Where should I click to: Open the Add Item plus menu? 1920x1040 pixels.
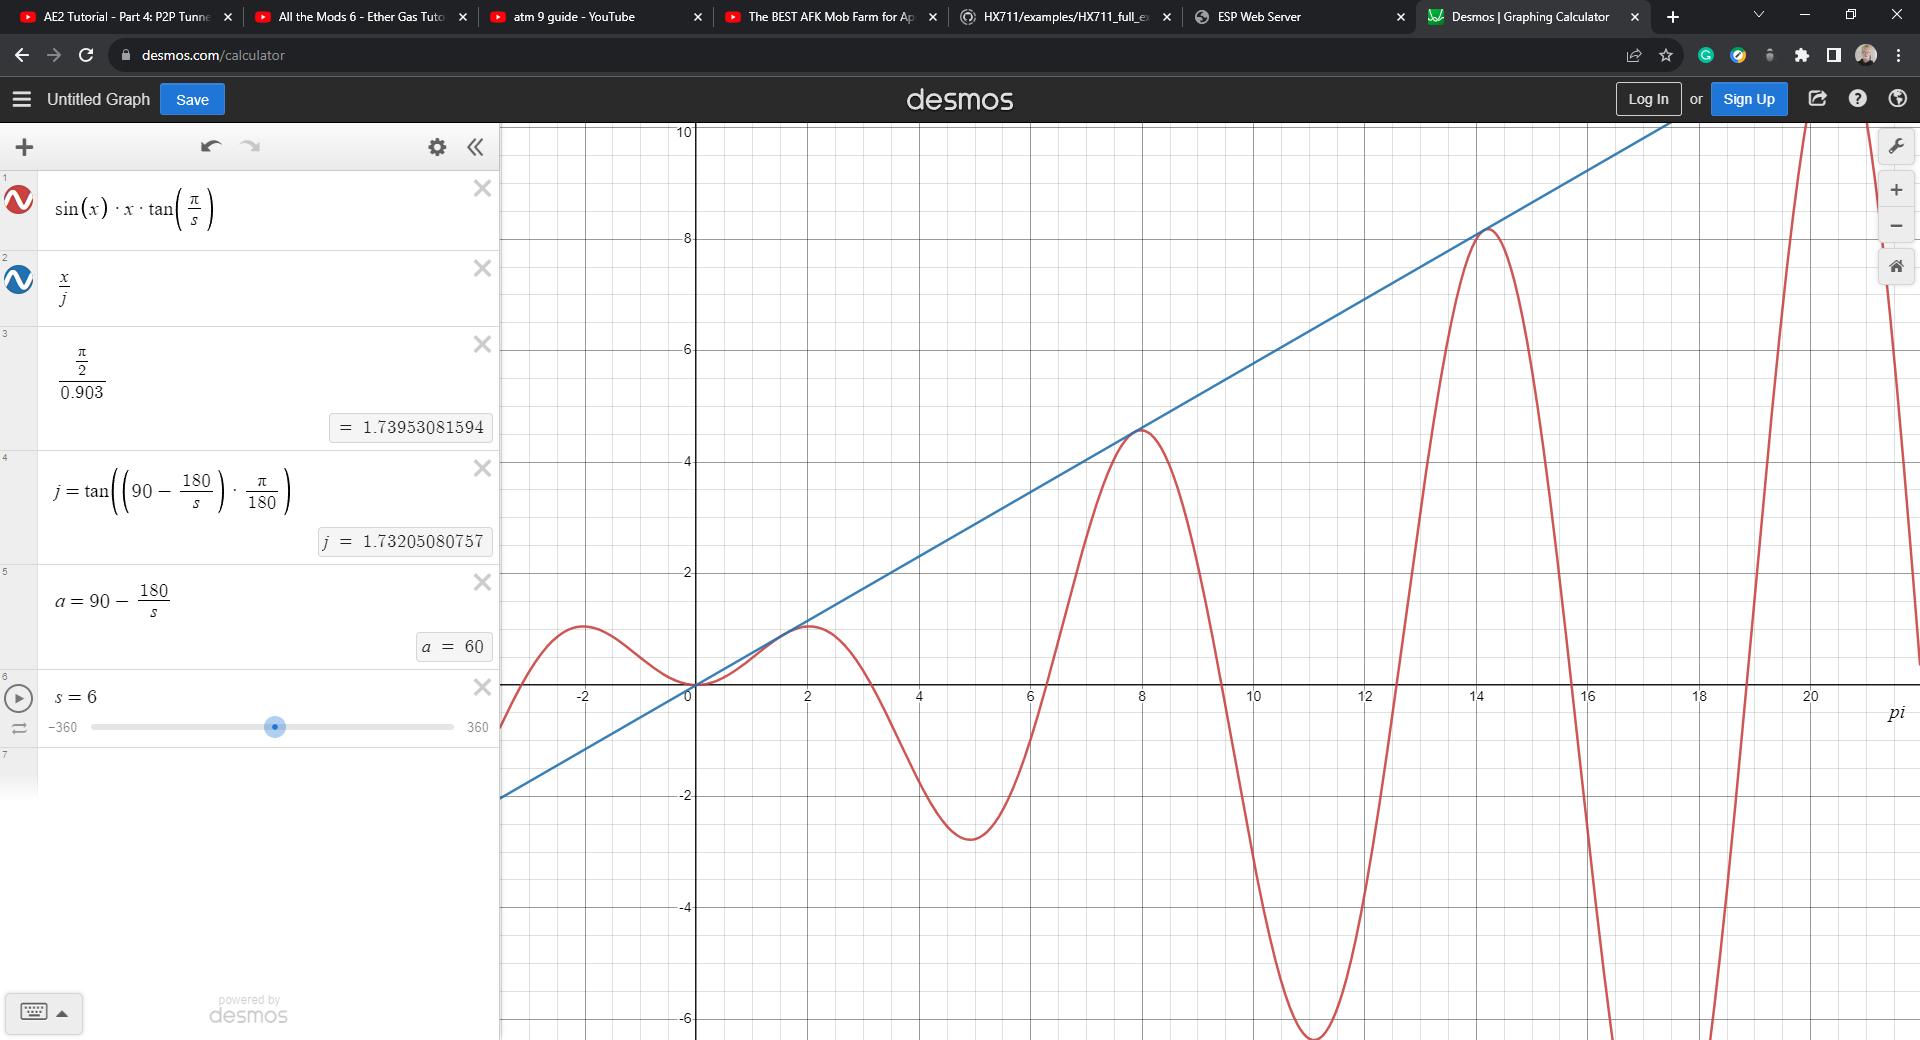point(25,147)
